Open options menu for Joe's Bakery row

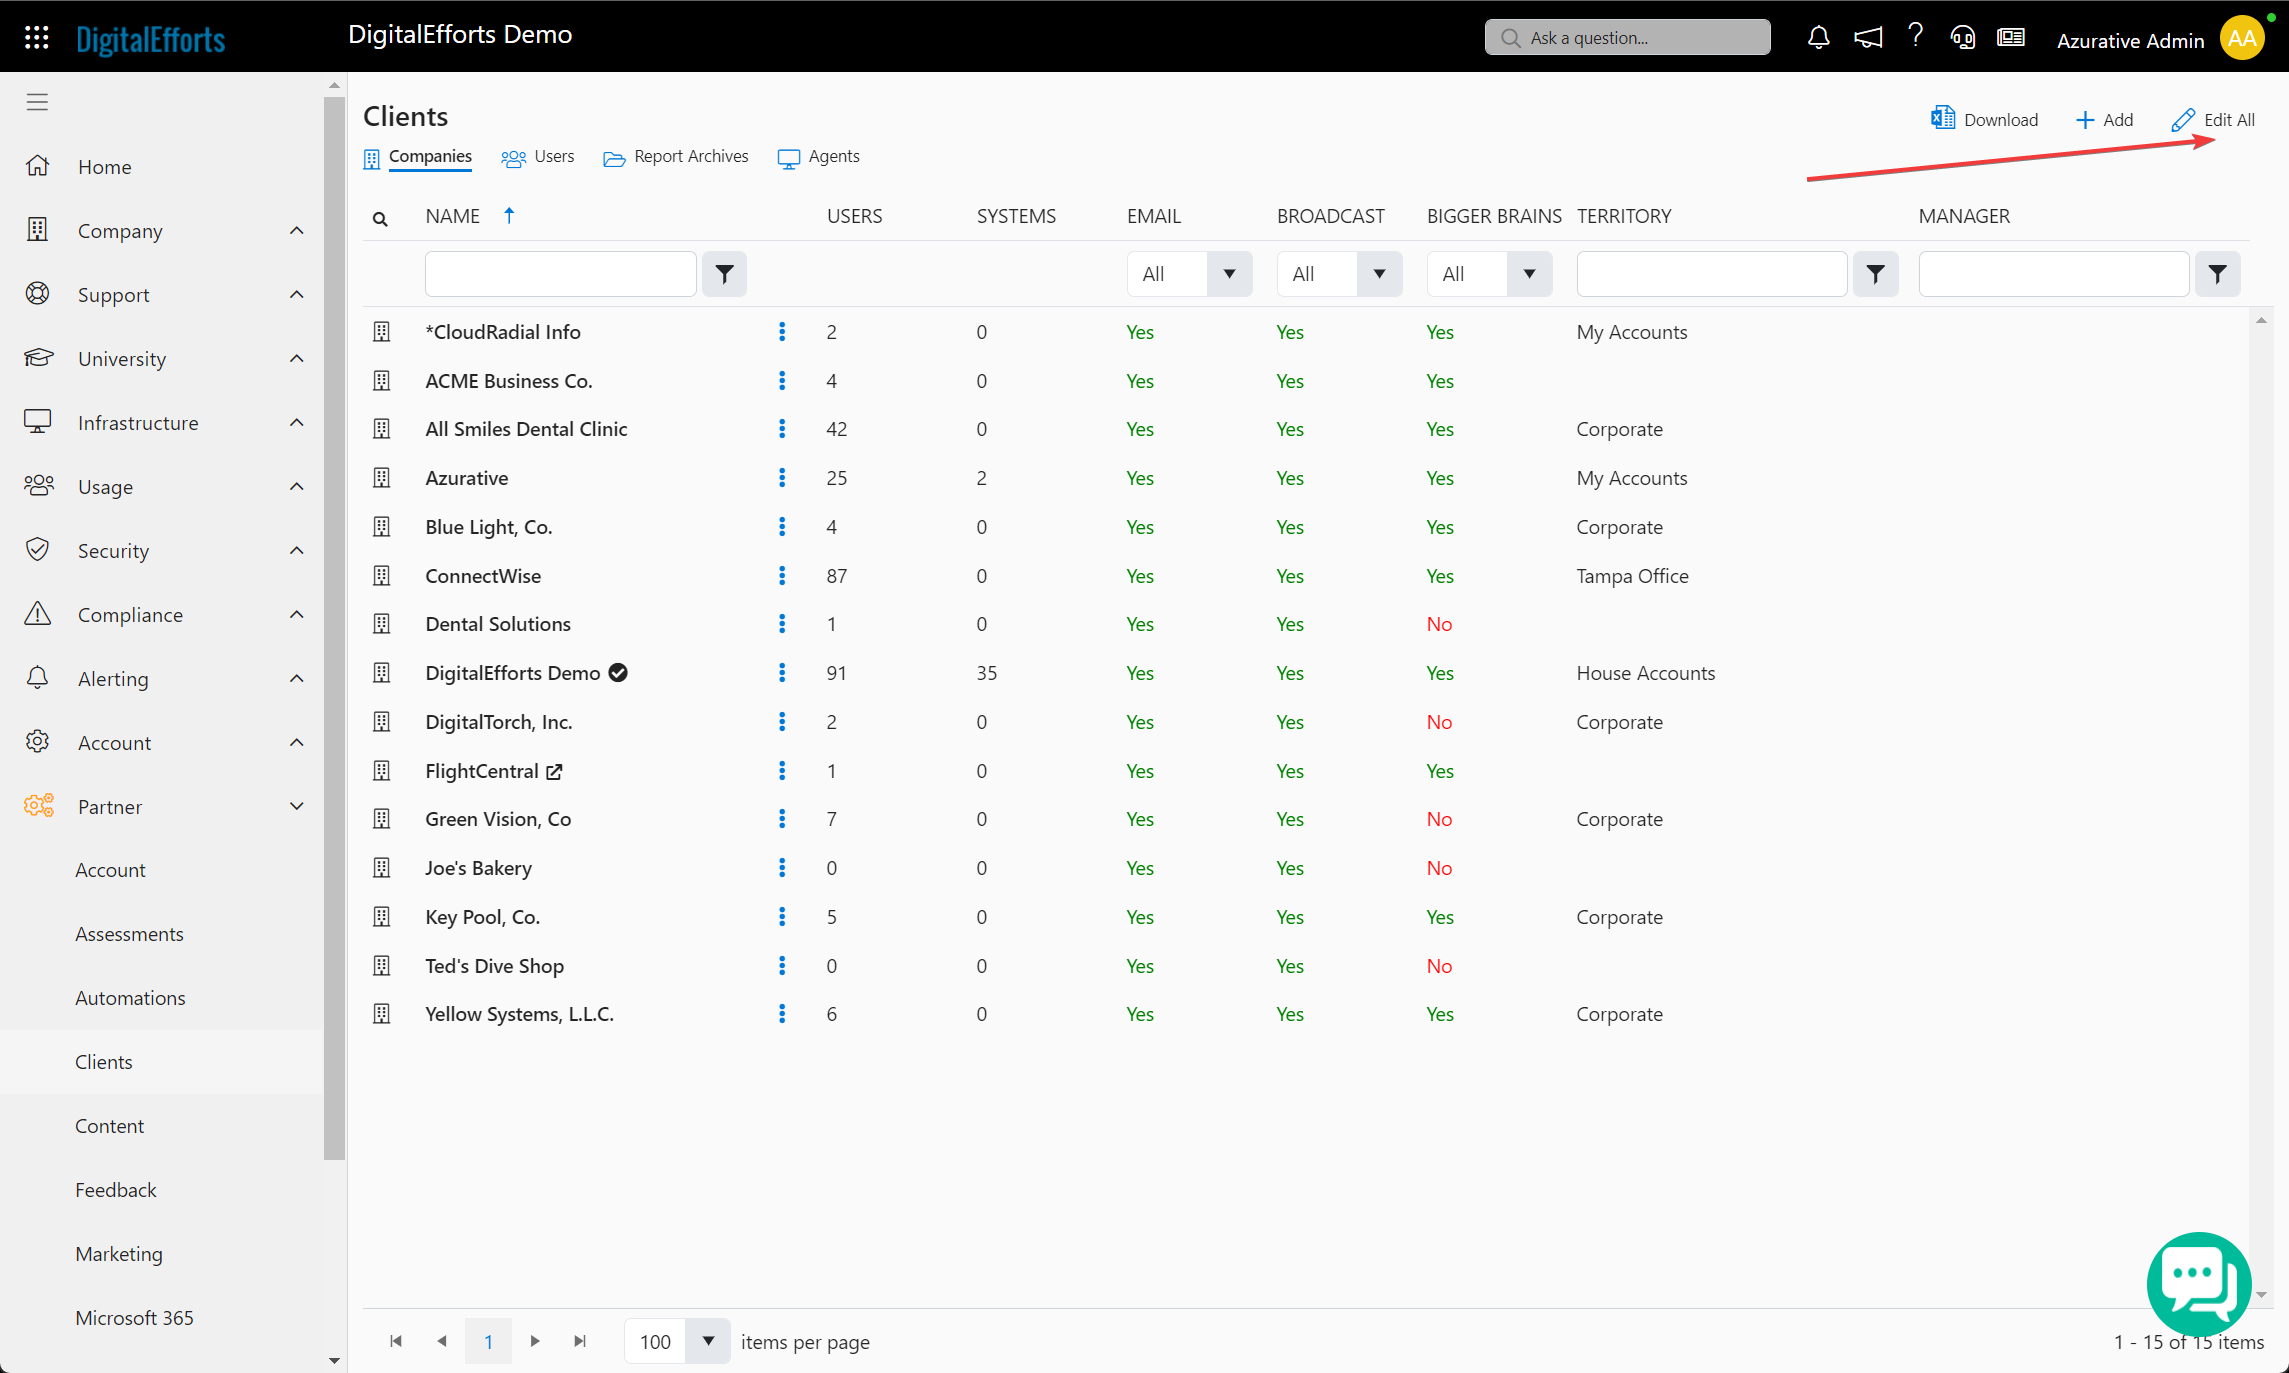coord(782,868)
